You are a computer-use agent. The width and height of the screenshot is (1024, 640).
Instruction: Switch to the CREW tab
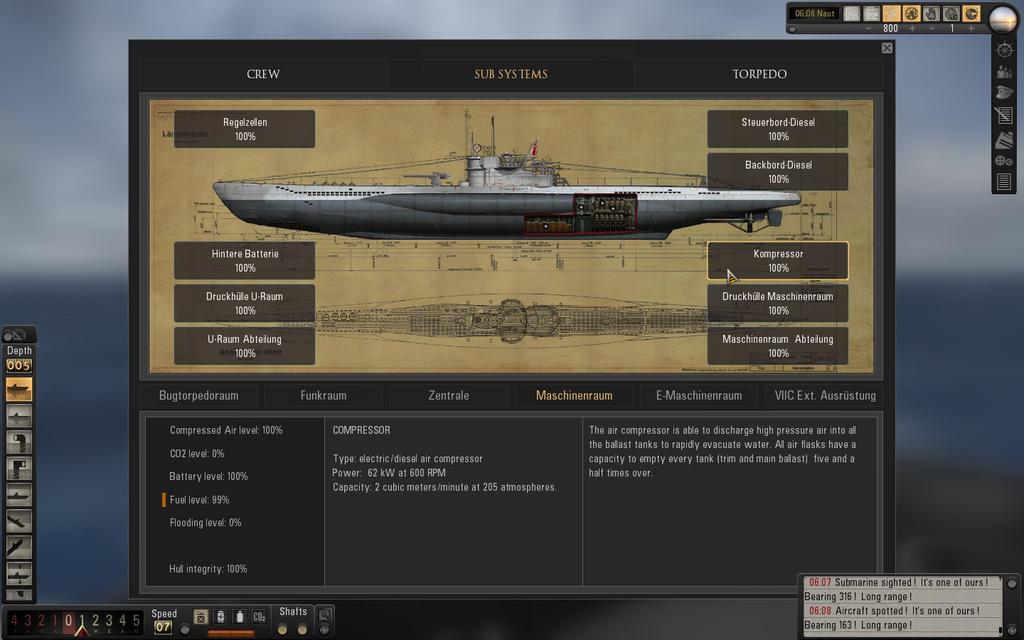pos(263,74)
